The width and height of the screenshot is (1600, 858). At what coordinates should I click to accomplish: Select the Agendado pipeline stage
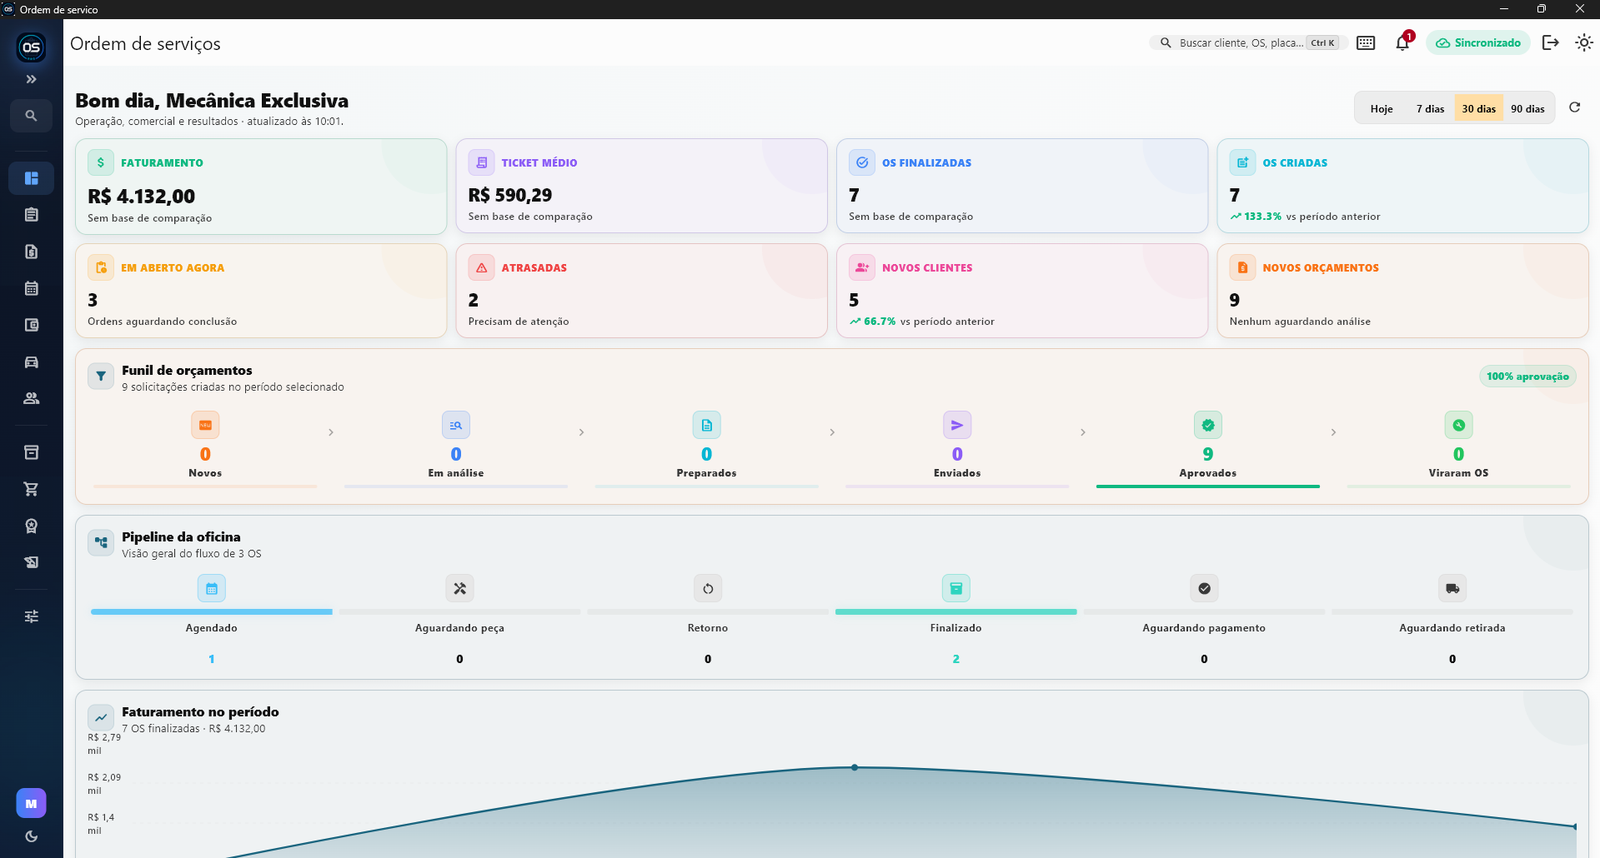point(212,620)
